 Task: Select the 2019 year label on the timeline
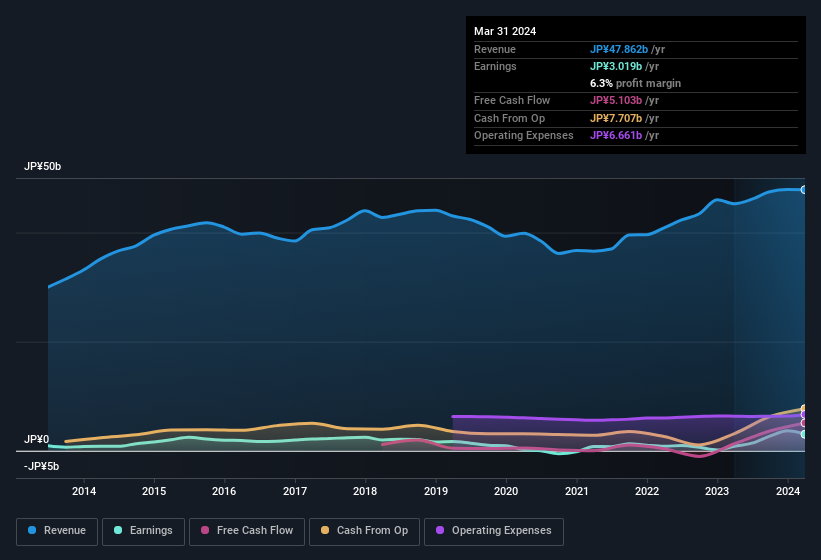(436, 491)
